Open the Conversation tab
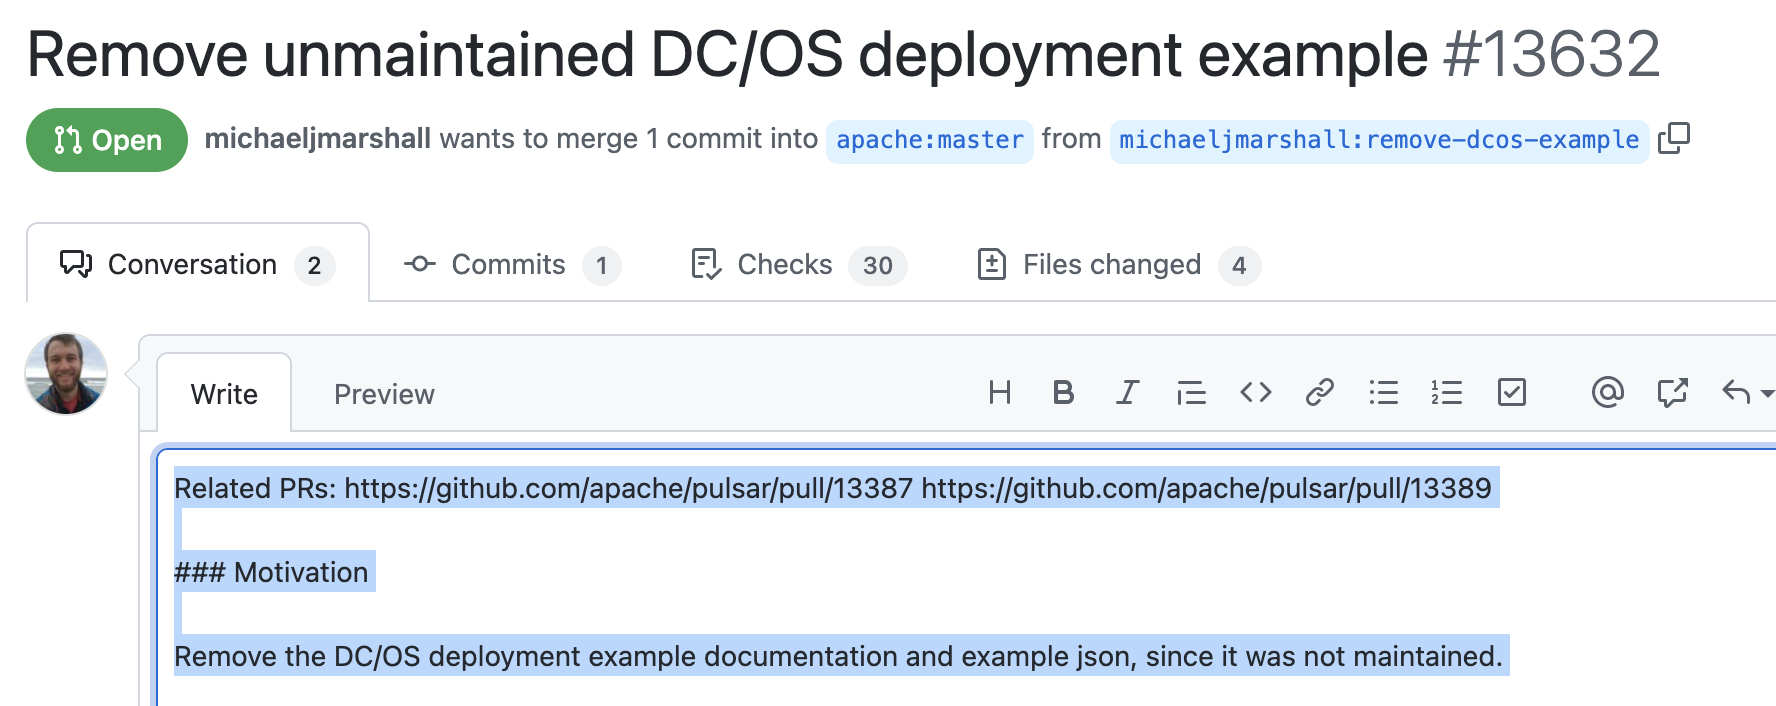Screen dimensions: 1776x706 (x=198, y=264)
